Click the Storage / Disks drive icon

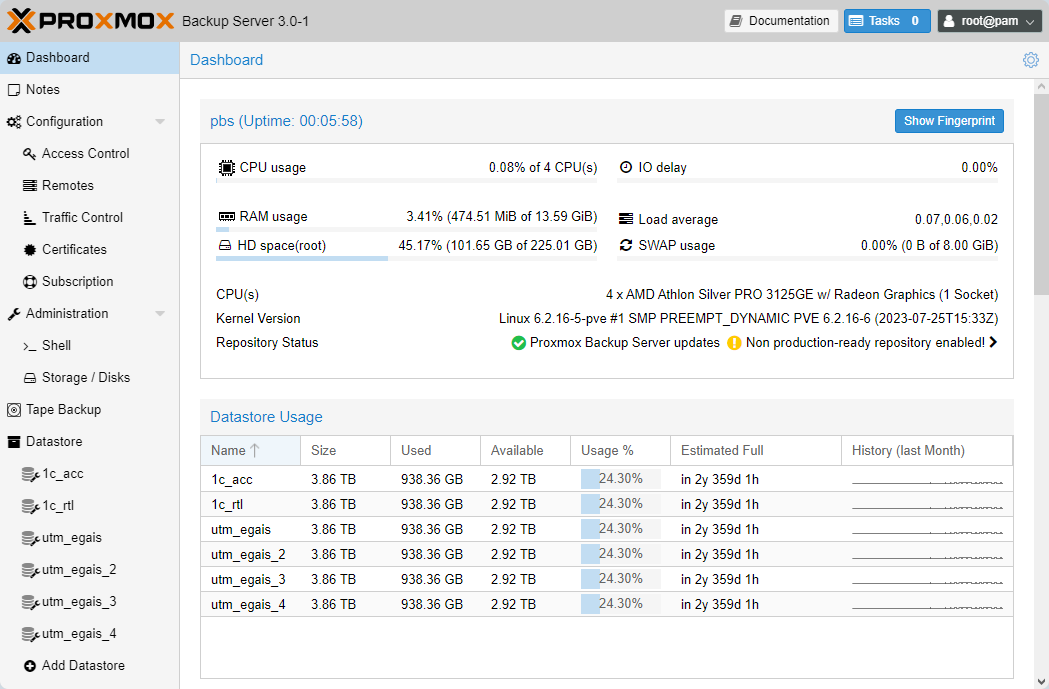pyautogui.click(x=30, y=378)
